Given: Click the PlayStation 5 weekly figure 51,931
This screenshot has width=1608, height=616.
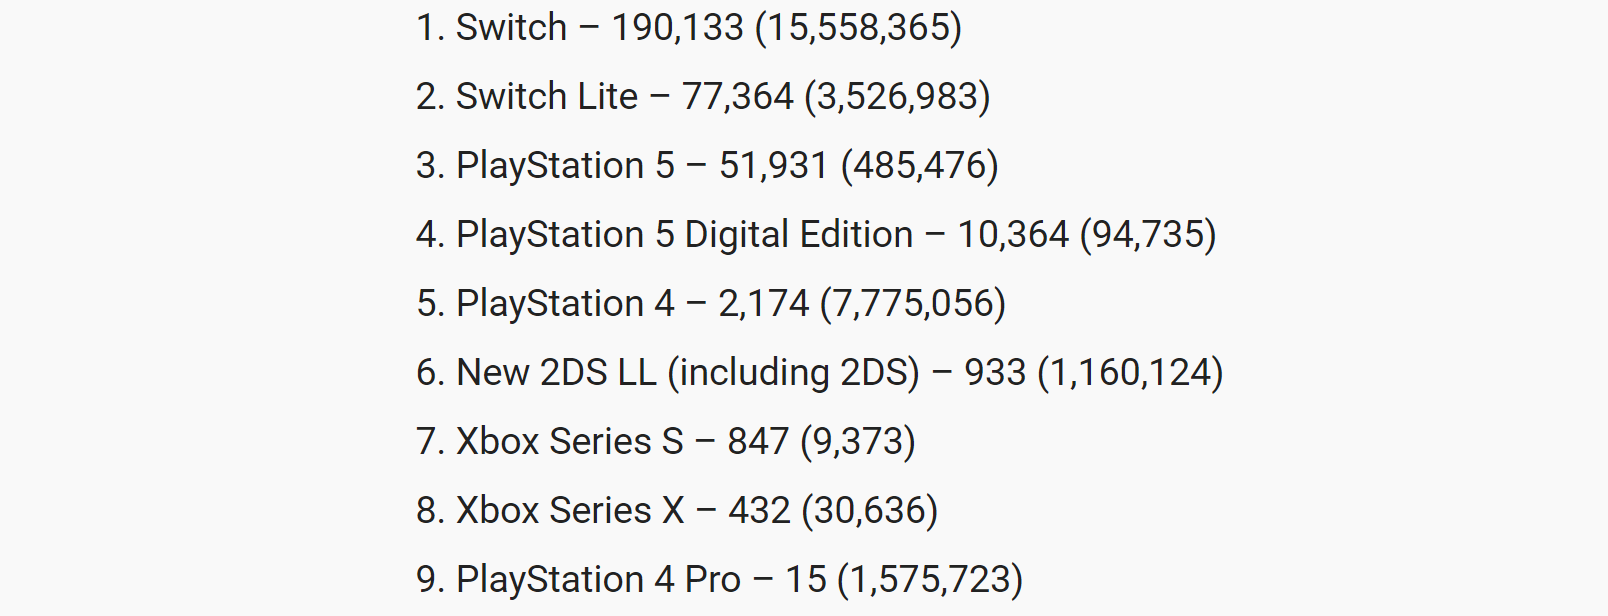Looking at the screenshot, I should pyautogui.click(x=774, y=165).
